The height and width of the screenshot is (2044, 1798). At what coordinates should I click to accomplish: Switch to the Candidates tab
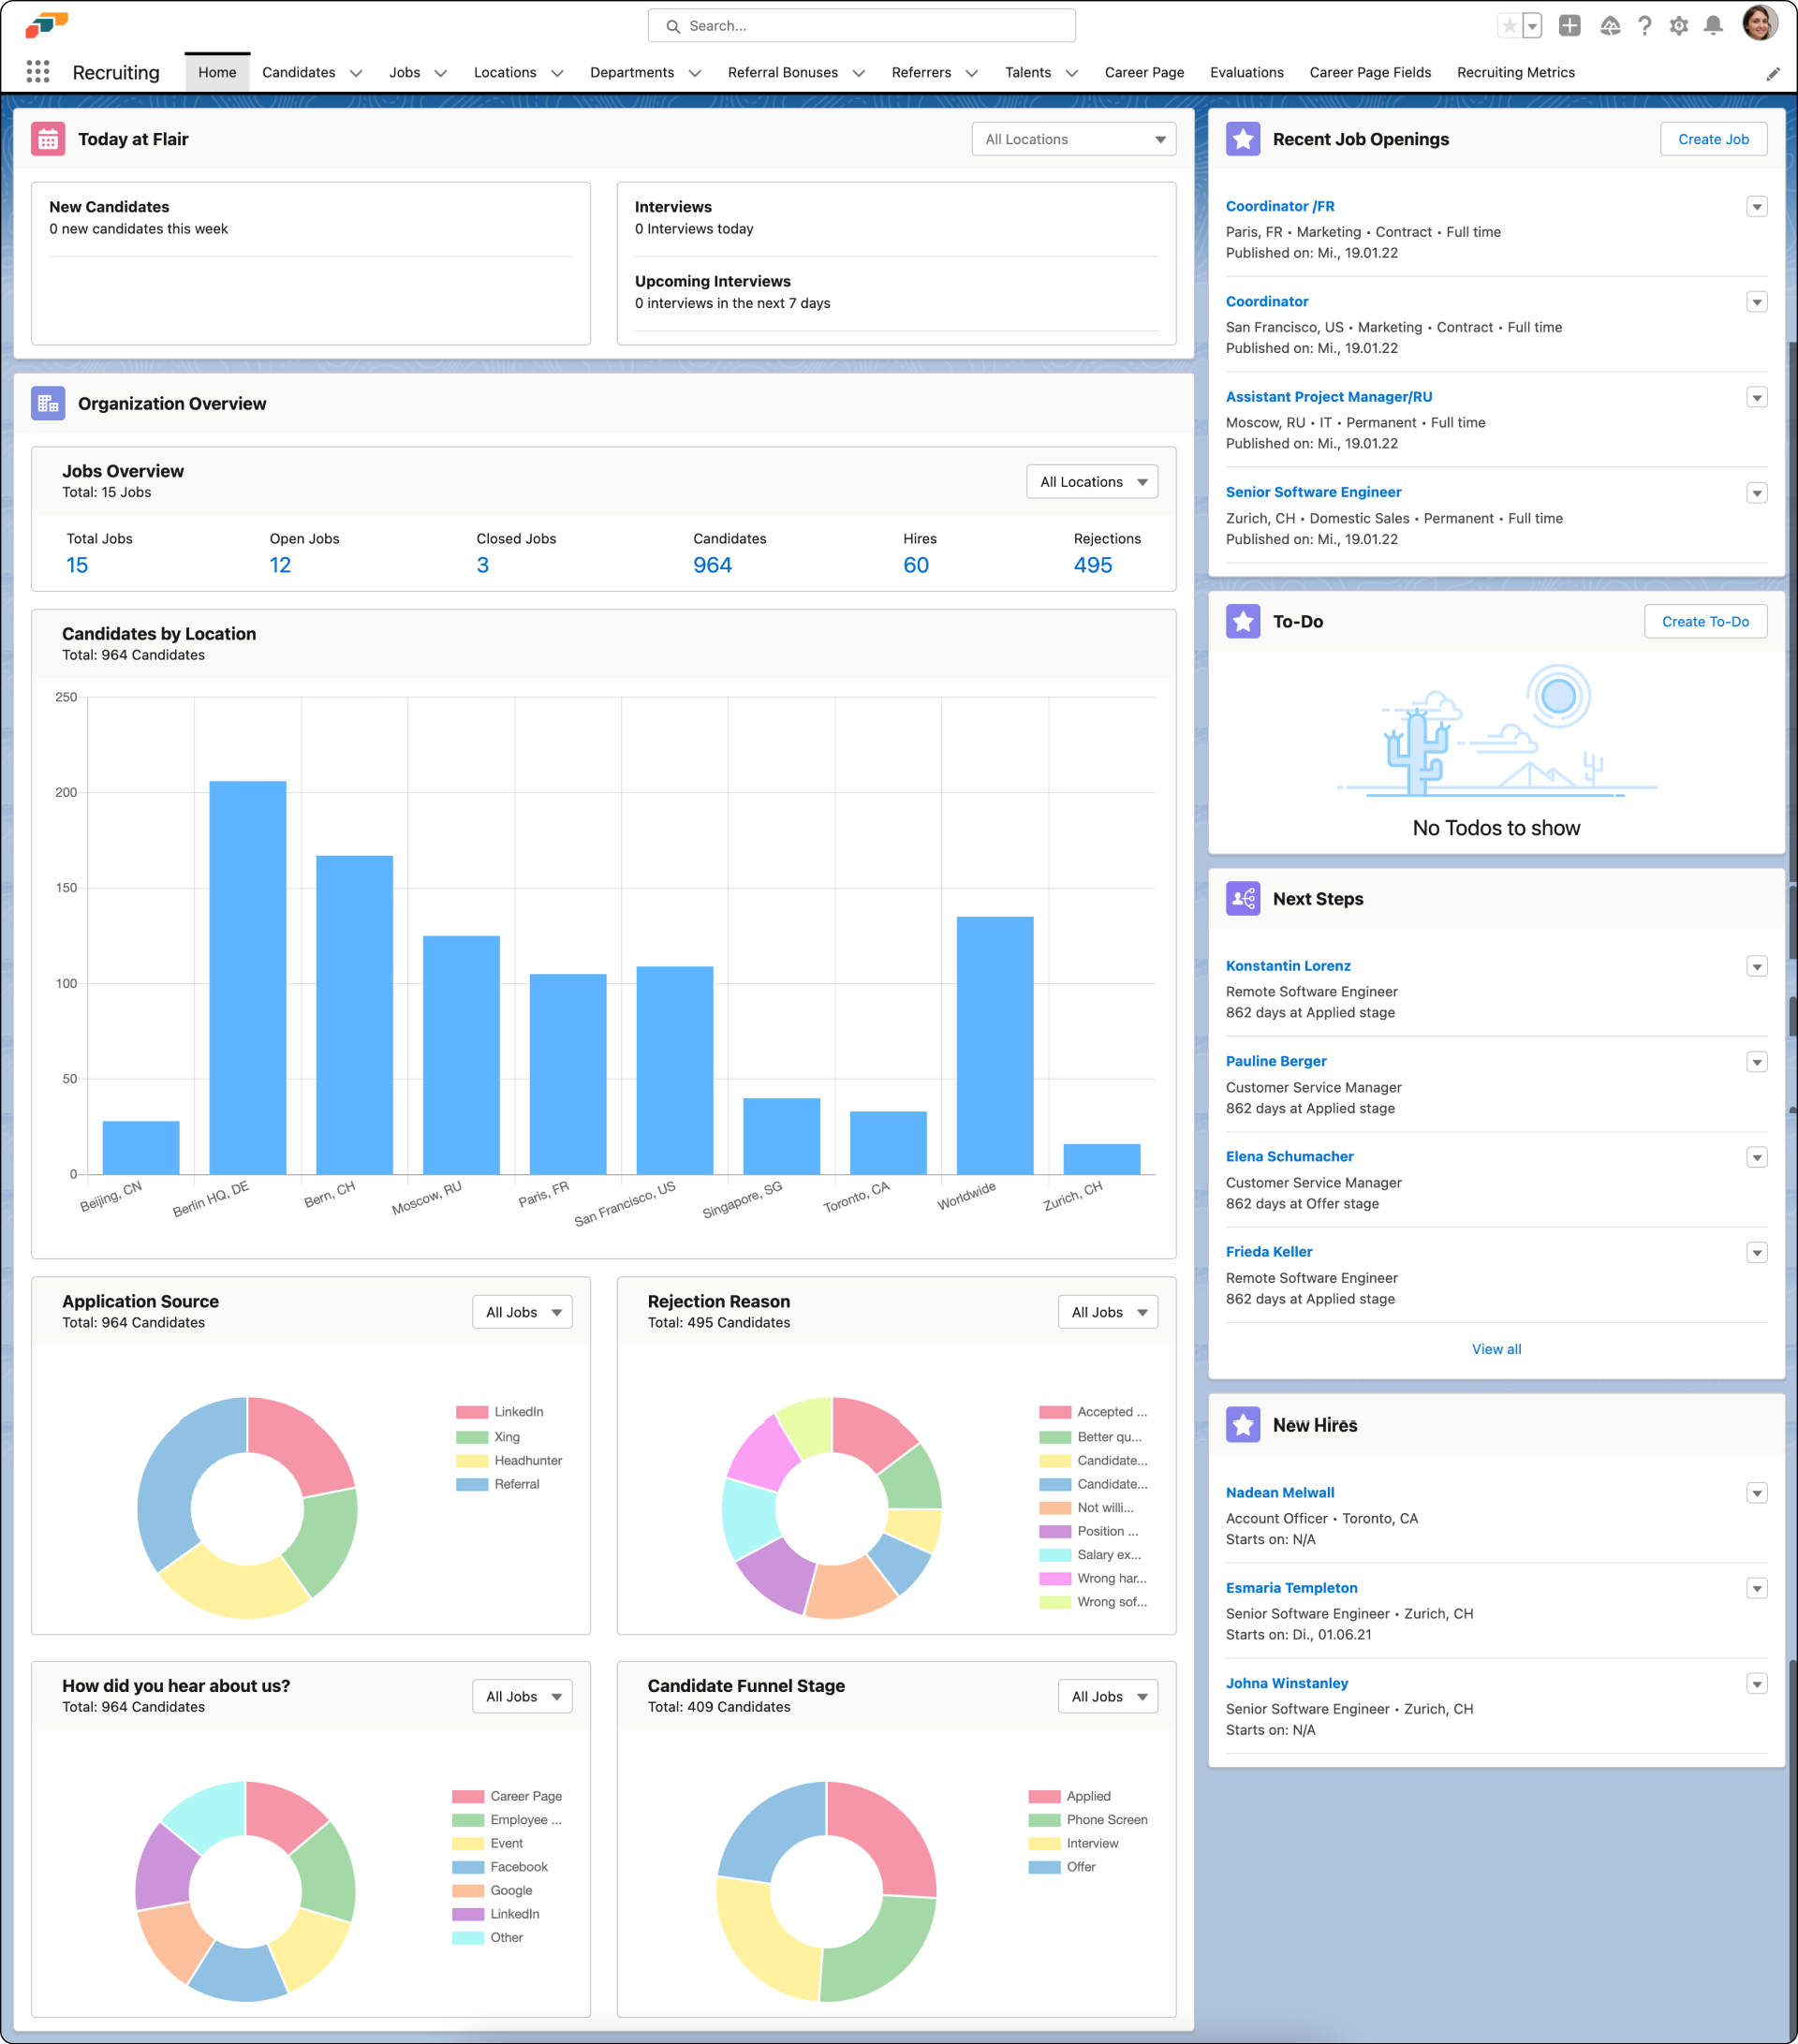click(299, 72)
